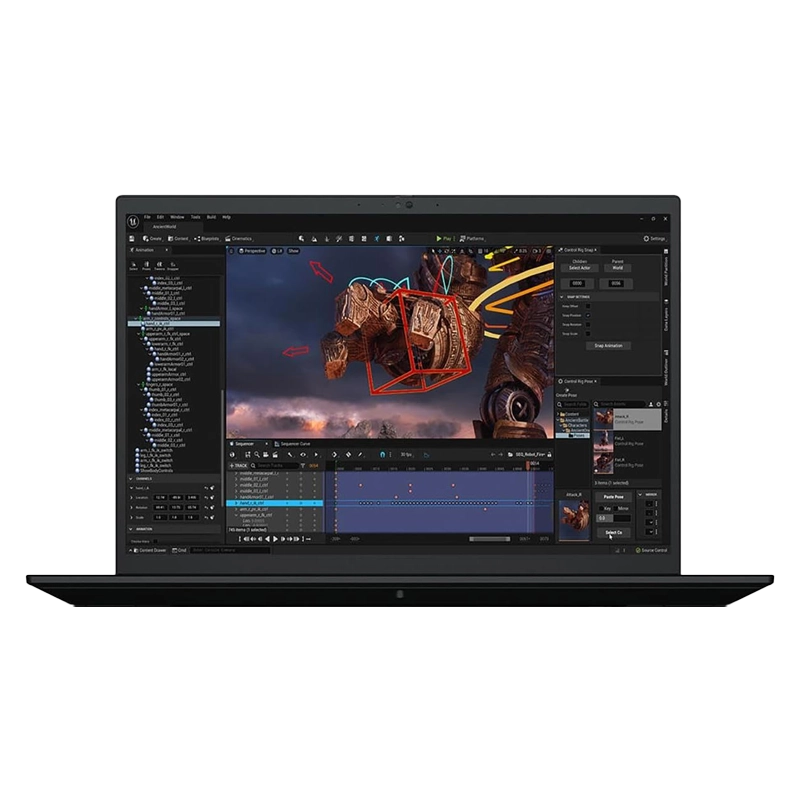Click the Paste Pose button
Viewport: 800px width, 800px height.
pos(612,496)
